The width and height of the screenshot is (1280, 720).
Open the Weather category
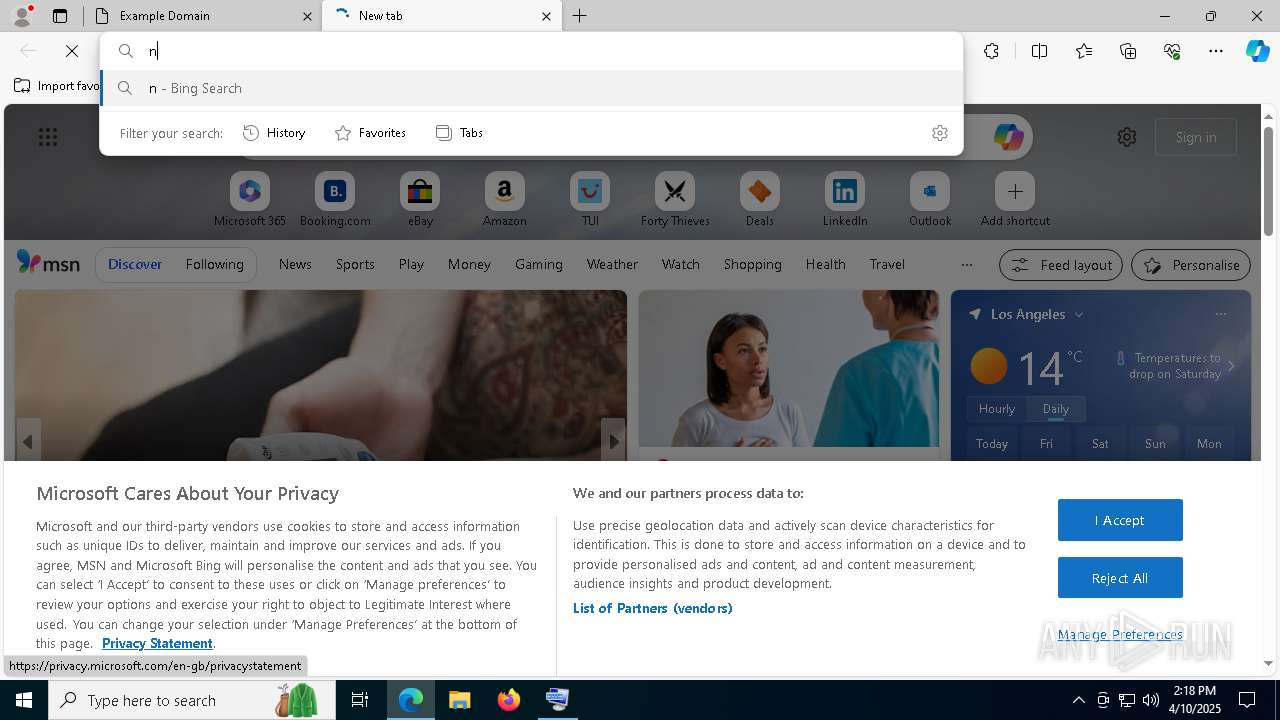[x=612, y=264]
